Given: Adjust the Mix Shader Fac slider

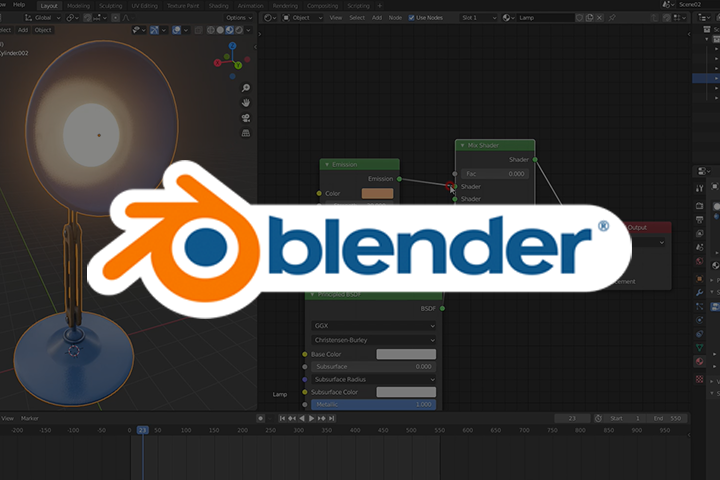Looking at the screenshot, I should click(495, 174).
